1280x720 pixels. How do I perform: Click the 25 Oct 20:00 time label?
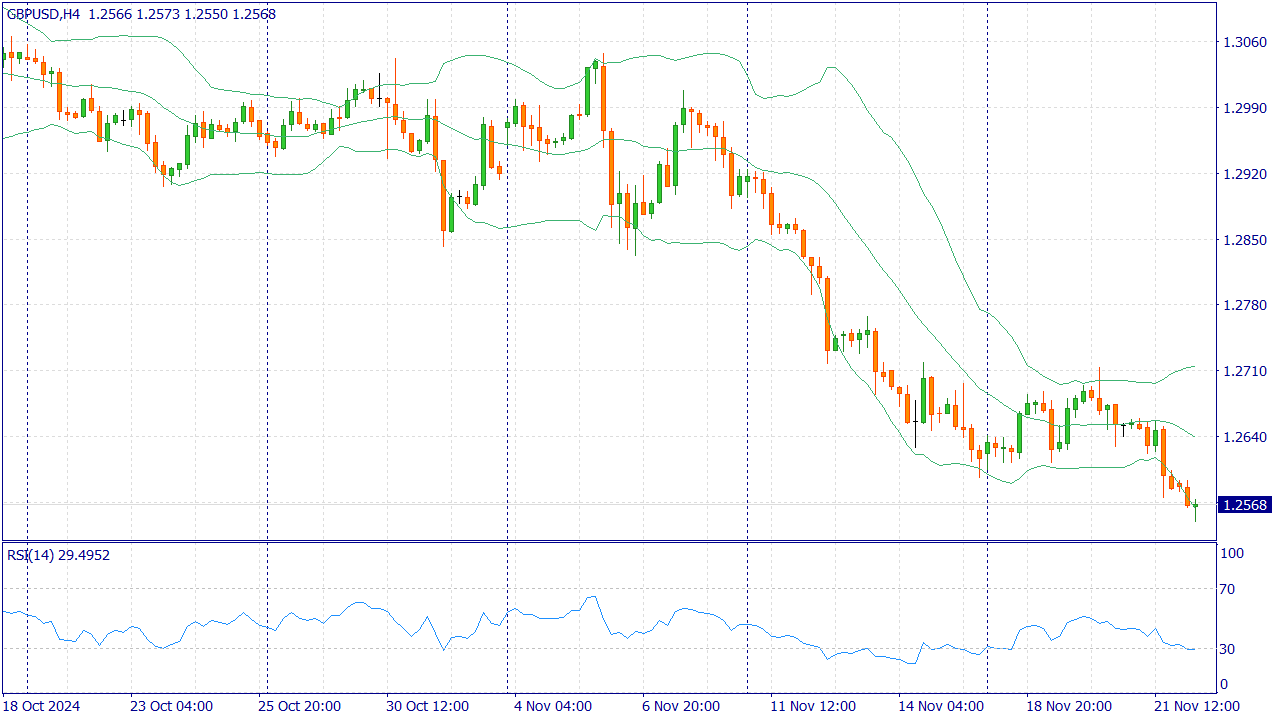299,706
